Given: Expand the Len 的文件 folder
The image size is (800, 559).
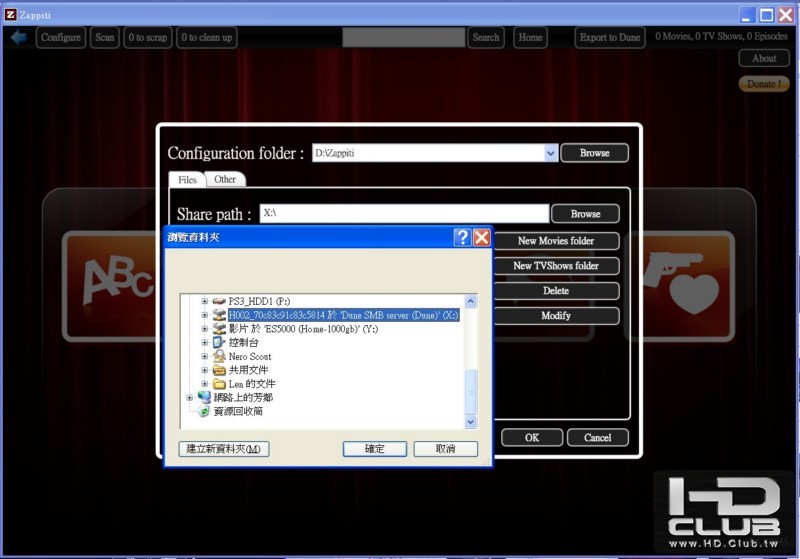Looking at the screenshot, I should pos(205,384).
